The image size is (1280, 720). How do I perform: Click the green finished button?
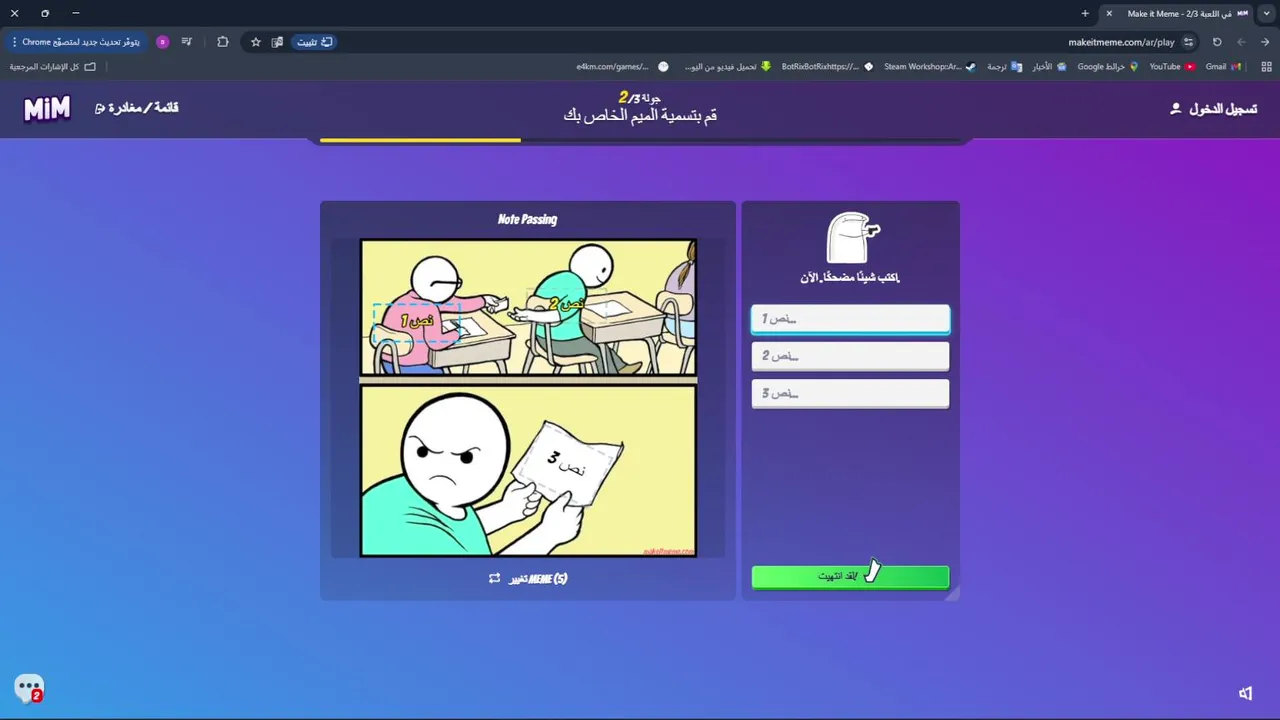[850, 576]
